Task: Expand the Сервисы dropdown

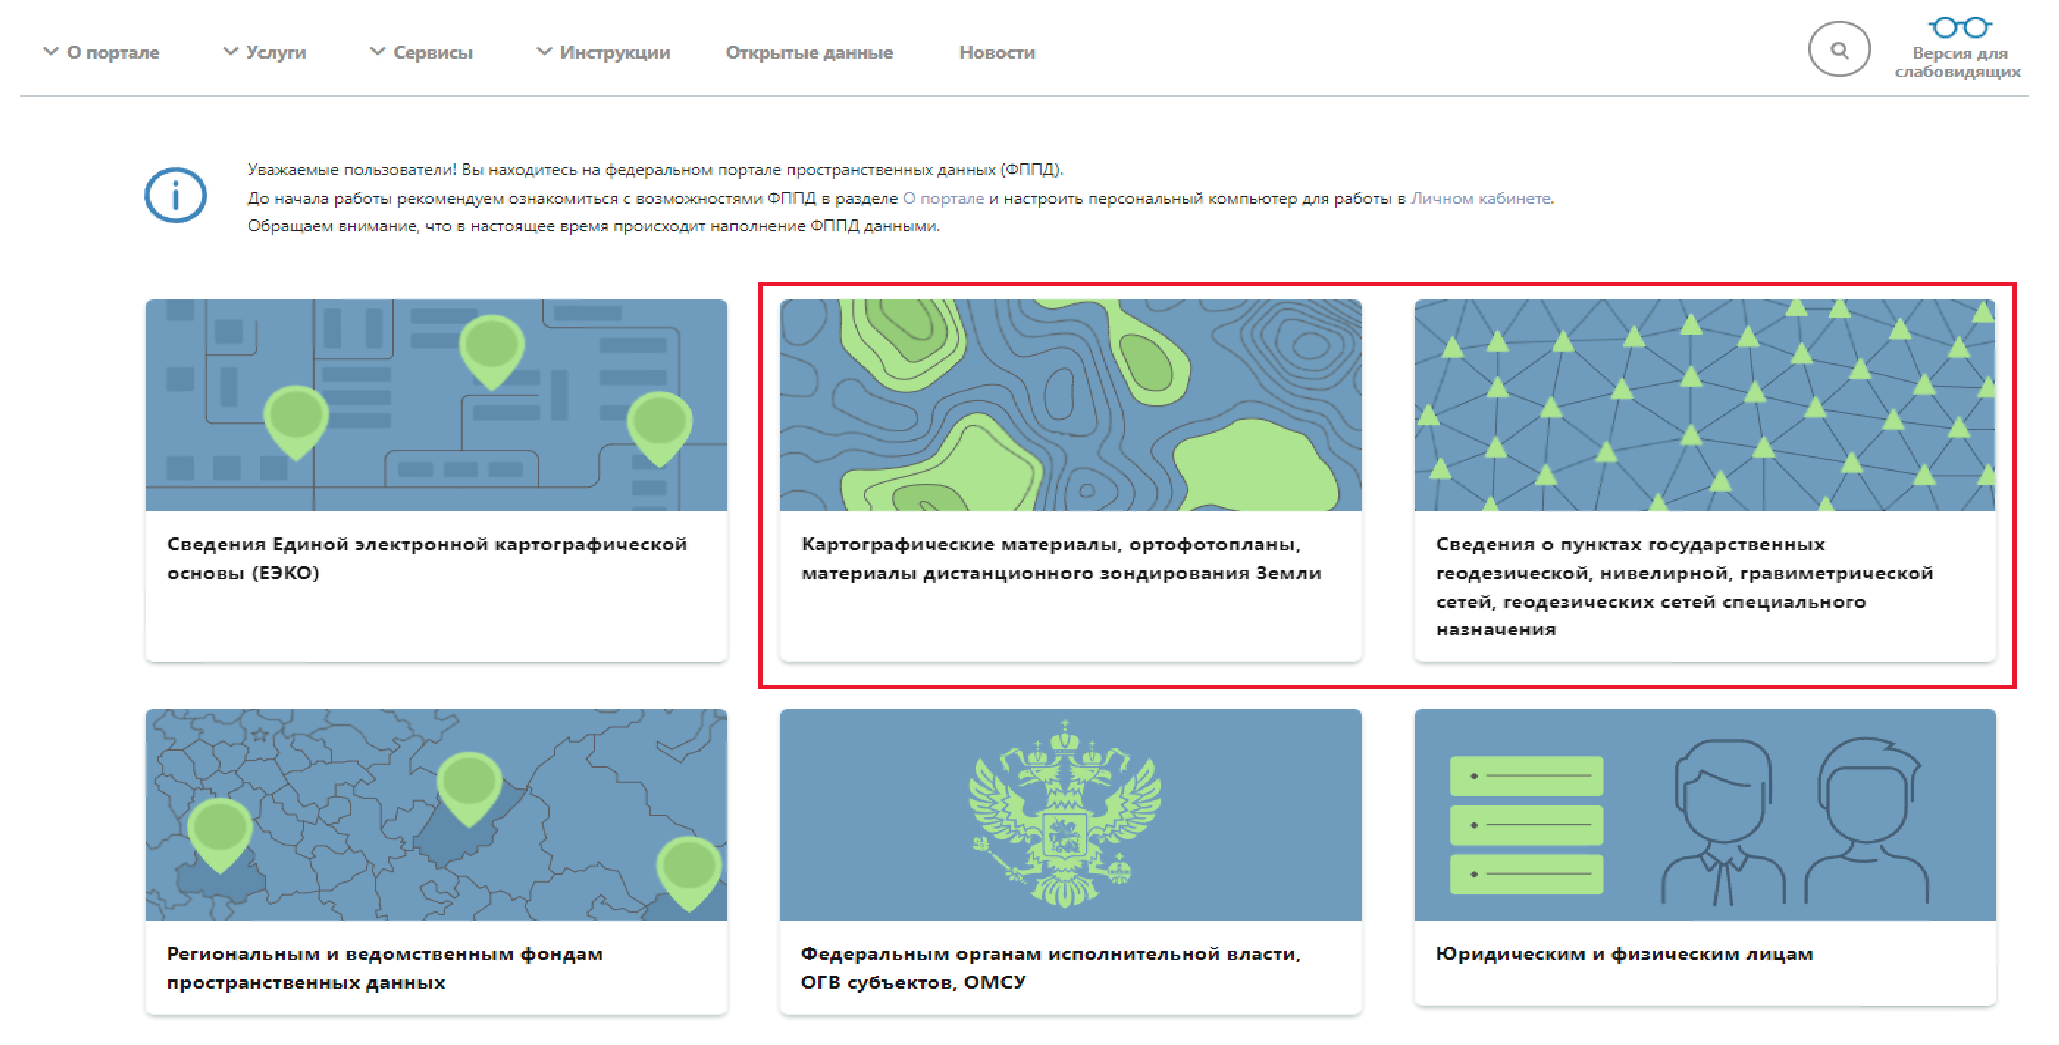Action: pos(433,52)
